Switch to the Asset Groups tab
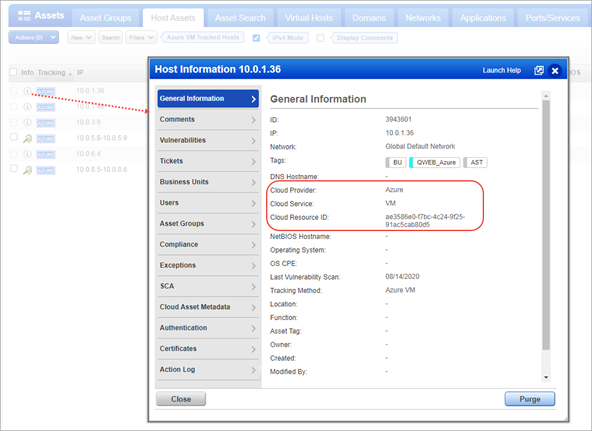Viewport: 592px width, 431px height. [x=105, y=18]
